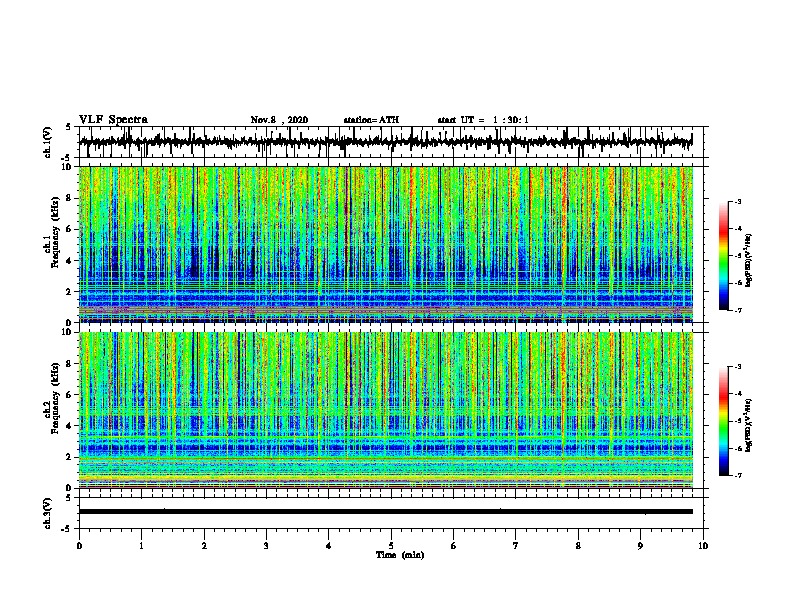Select the "start UT = 1:30:1" text
The height and width of the screenshot is (612, 792).
(x=483, y=120)
